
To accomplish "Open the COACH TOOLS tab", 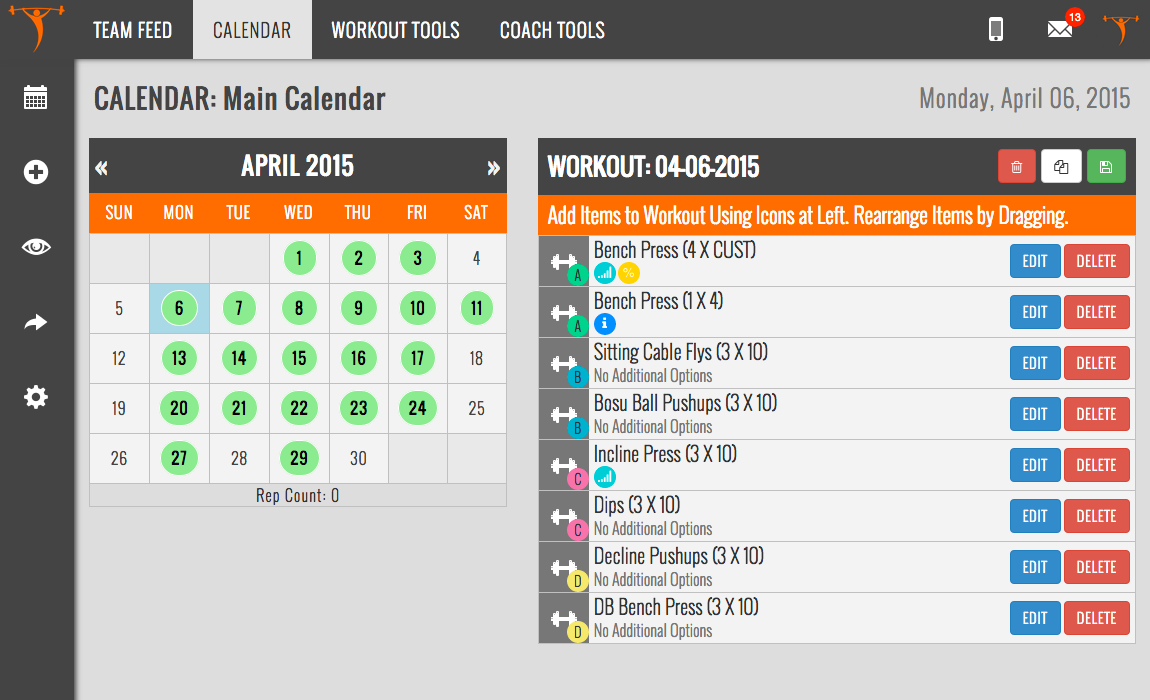I will coord(552,30).
